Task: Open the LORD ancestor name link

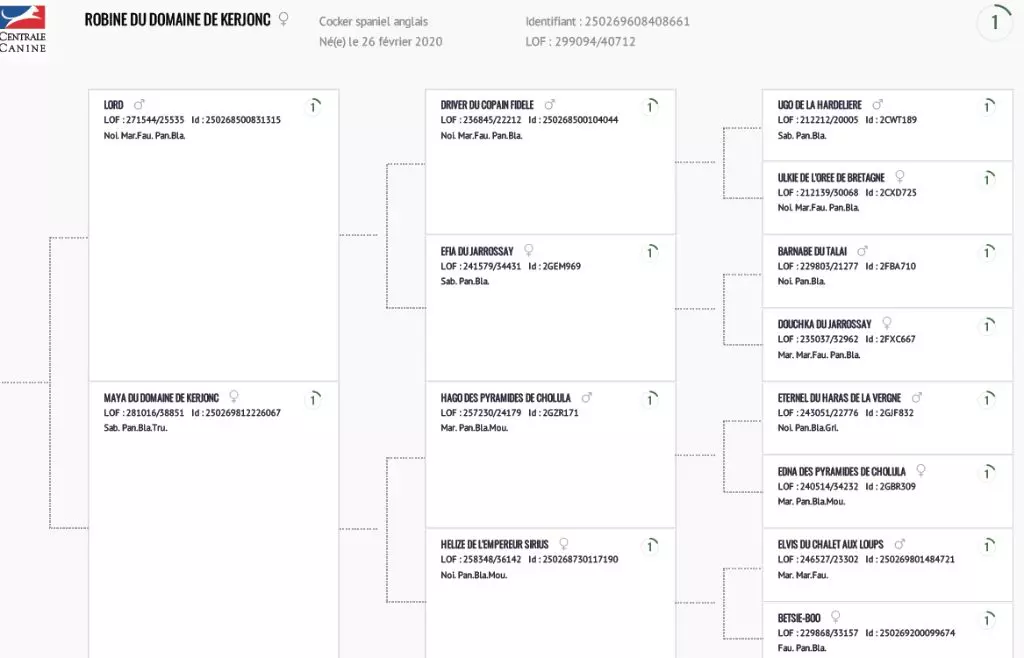Action: [x=114, y=105]
